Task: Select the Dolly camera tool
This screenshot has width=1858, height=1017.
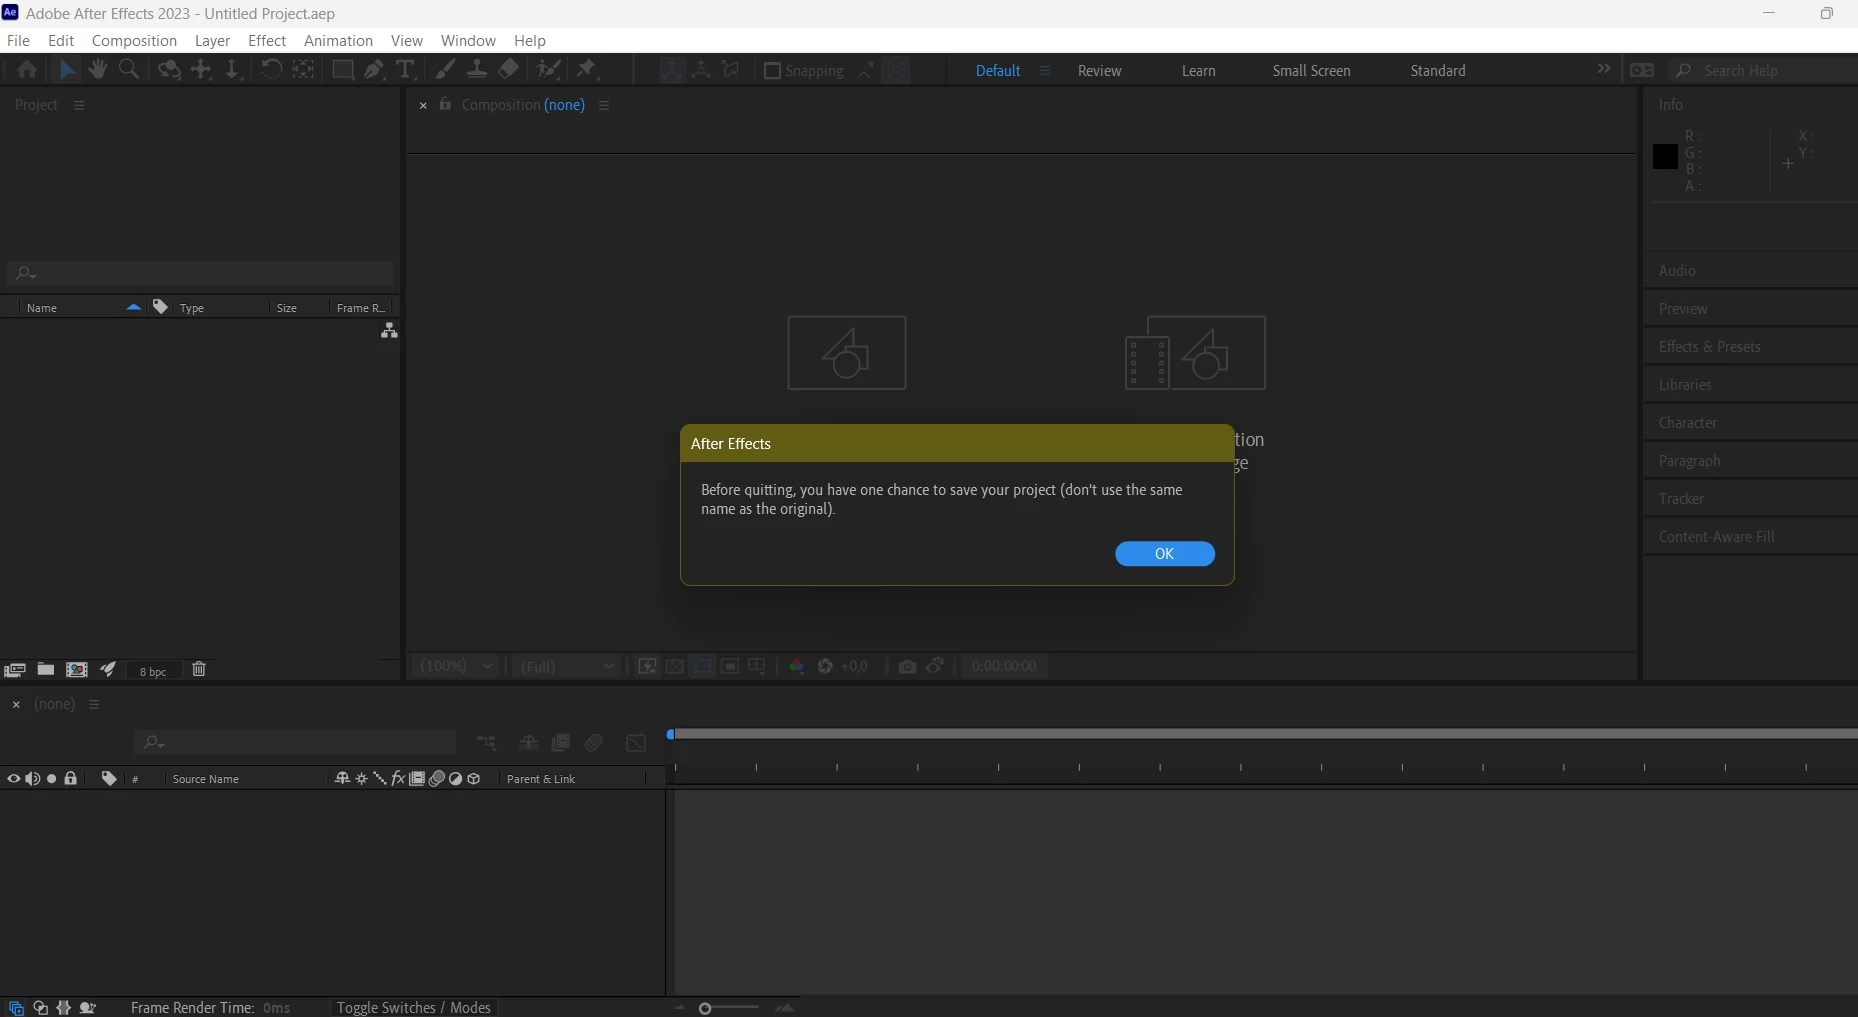Action: (x=232, y=69)
